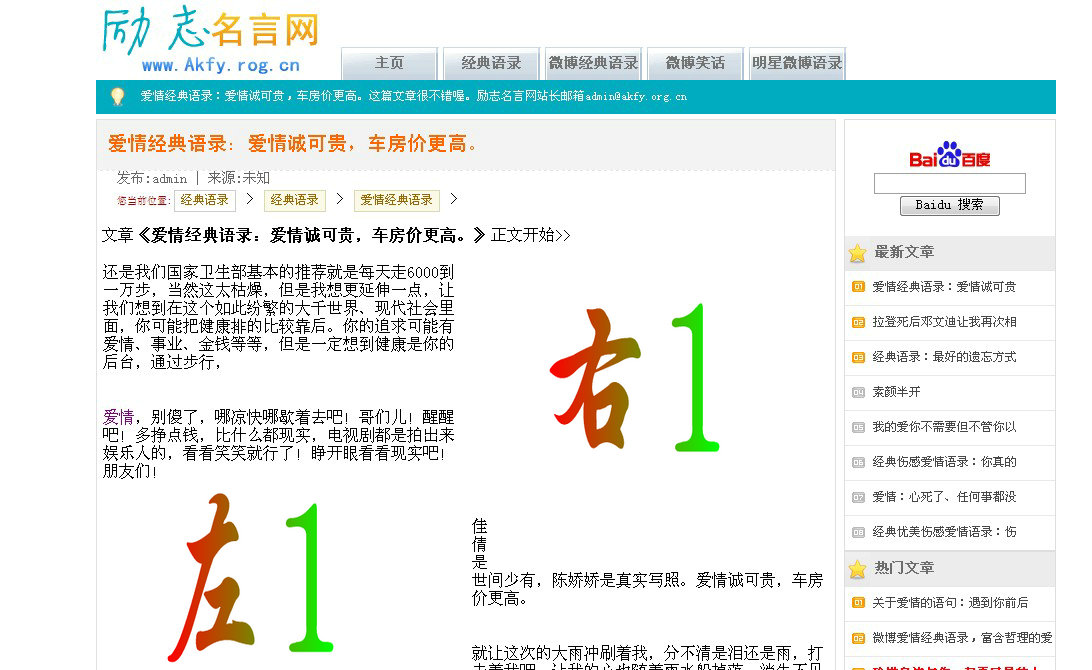Open the 主页 navigation tab

(x=389, y=63)
